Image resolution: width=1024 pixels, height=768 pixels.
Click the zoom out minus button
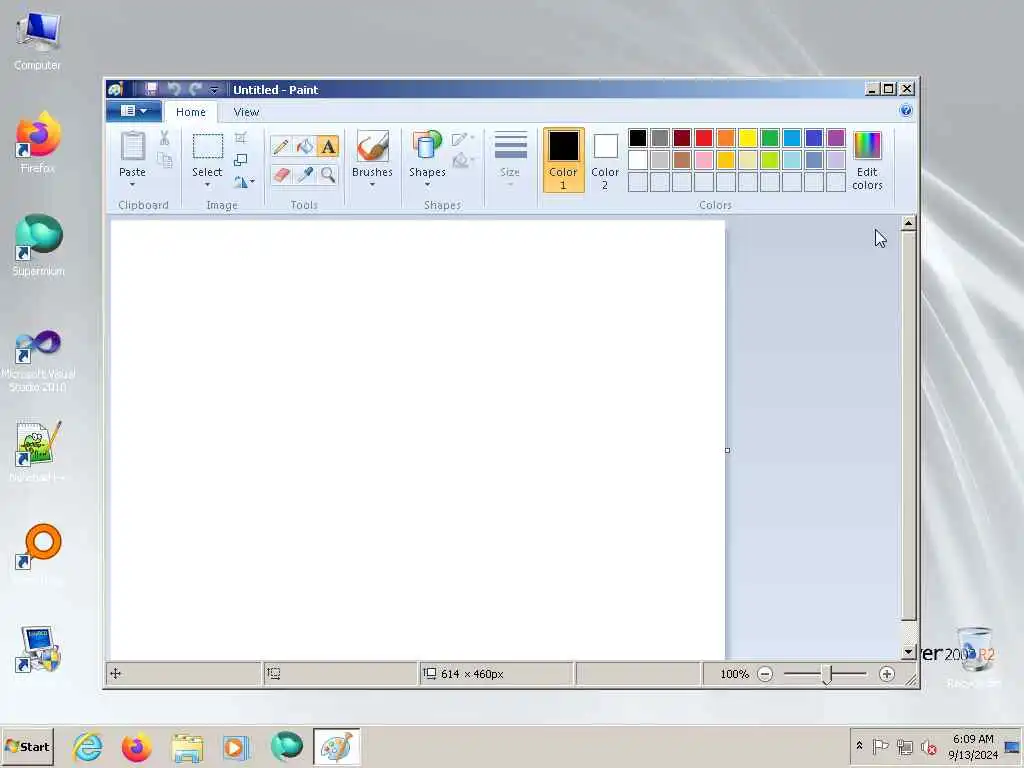tap(765, 674)
